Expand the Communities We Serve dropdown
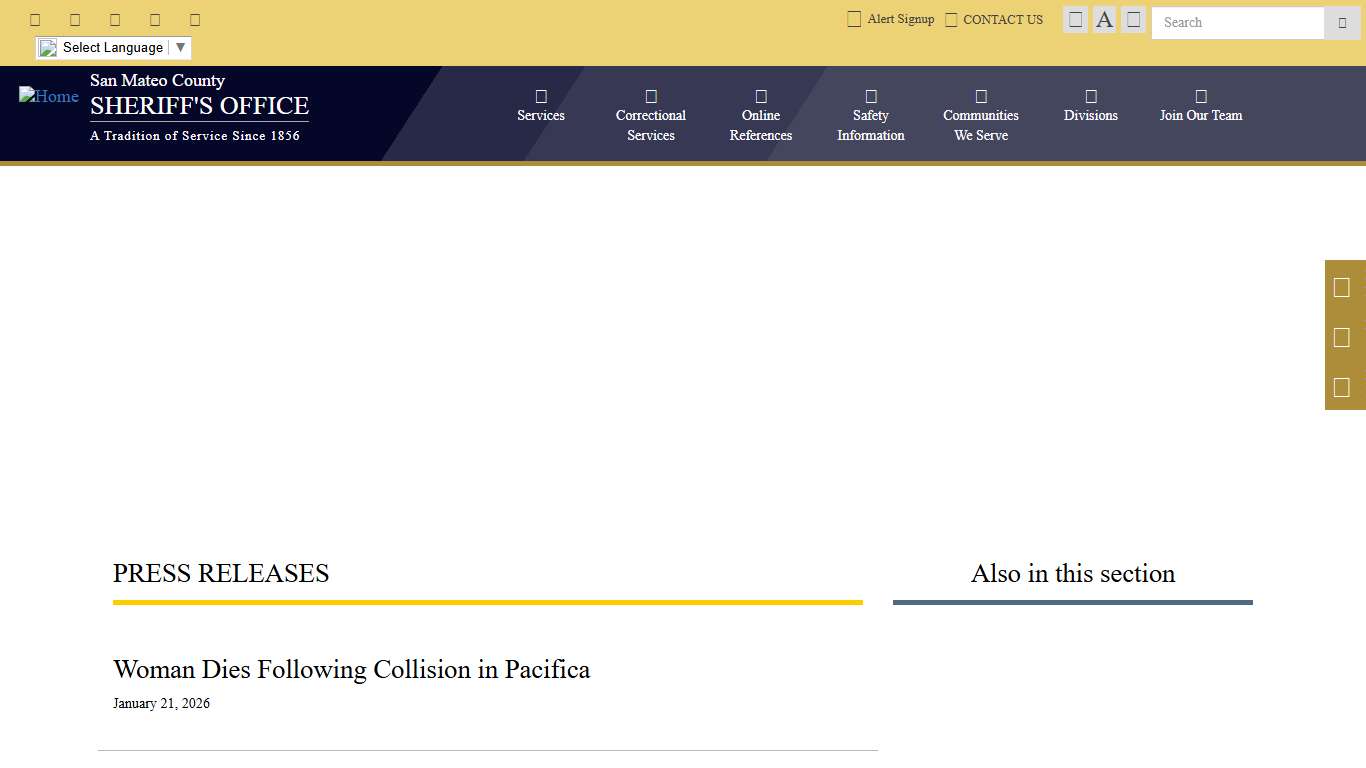The height and width of the screenshot is (768, 1366). coord(980,114)
